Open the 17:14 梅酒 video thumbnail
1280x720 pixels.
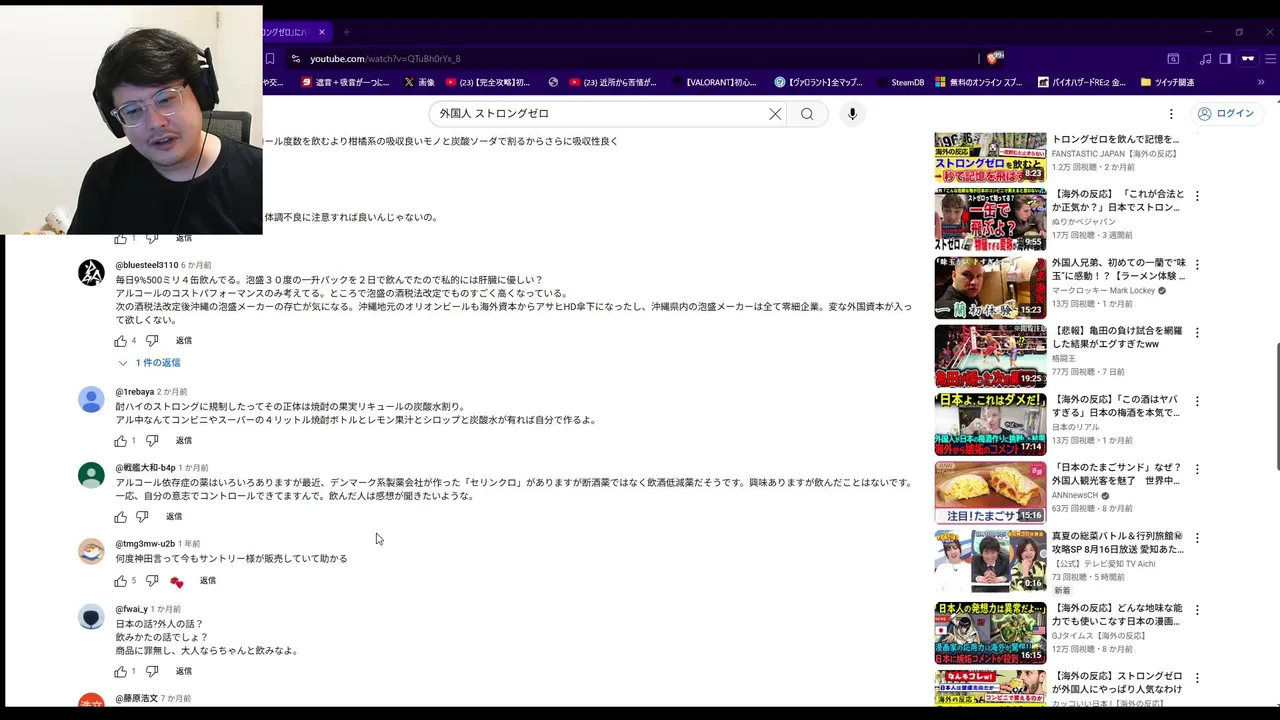pyautogui.click(x=990, y=424)
